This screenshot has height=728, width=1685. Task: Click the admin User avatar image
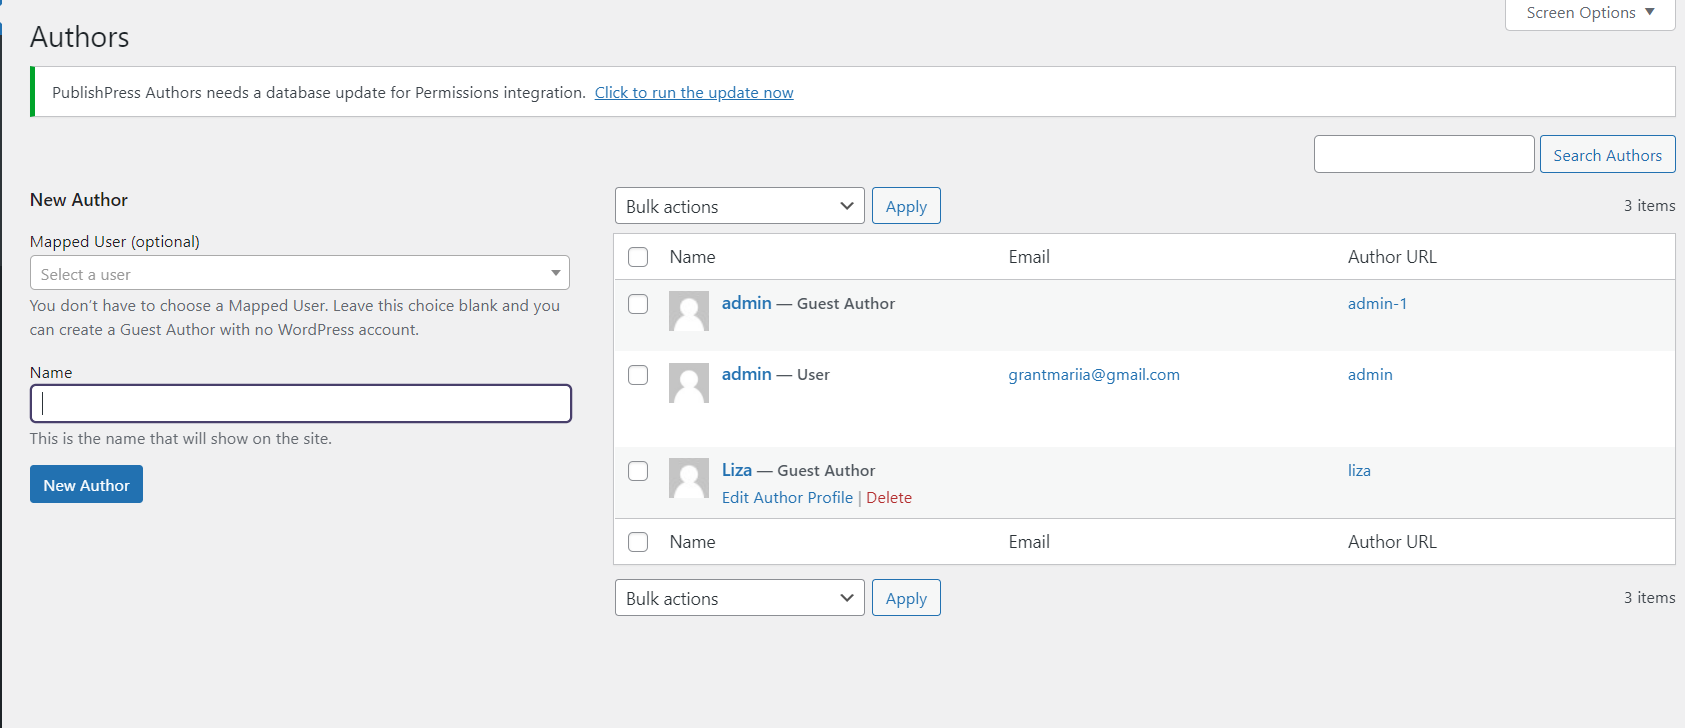(x=688, y=382)
